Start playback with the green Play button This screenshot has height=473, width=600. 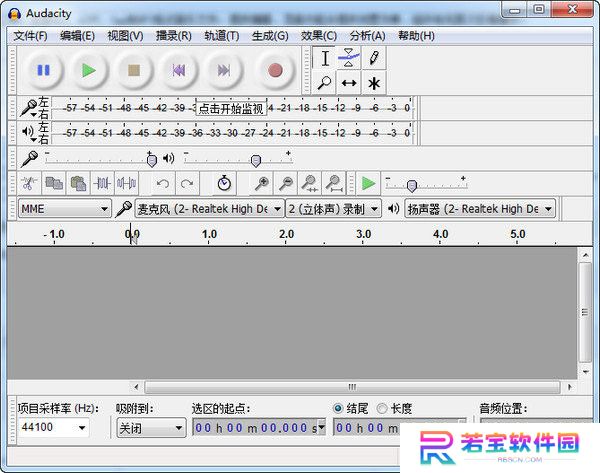pyautogui.click(x=89, y=70)
